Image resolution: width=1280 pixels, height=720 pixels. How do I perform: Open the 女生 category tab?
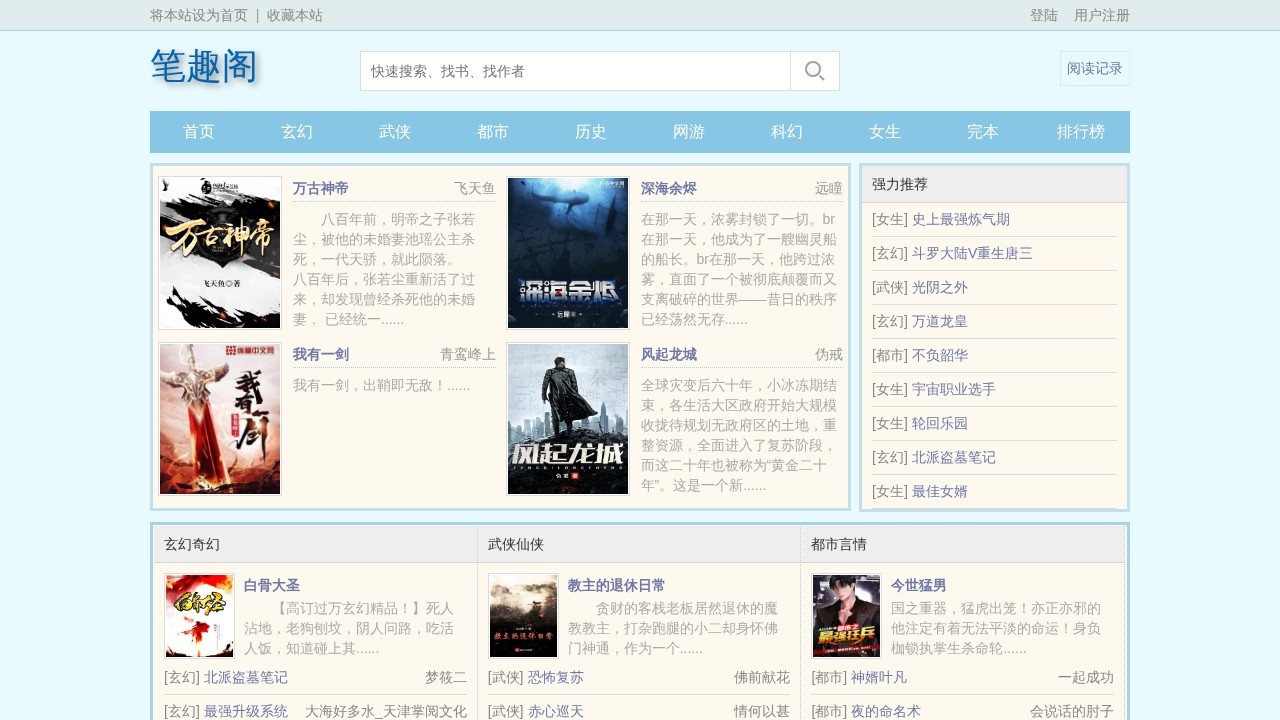885,132
